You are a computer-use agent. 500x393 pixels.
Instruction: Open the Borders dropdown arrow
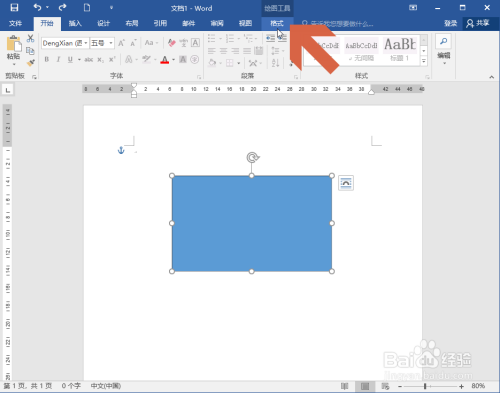pos(239,63)
